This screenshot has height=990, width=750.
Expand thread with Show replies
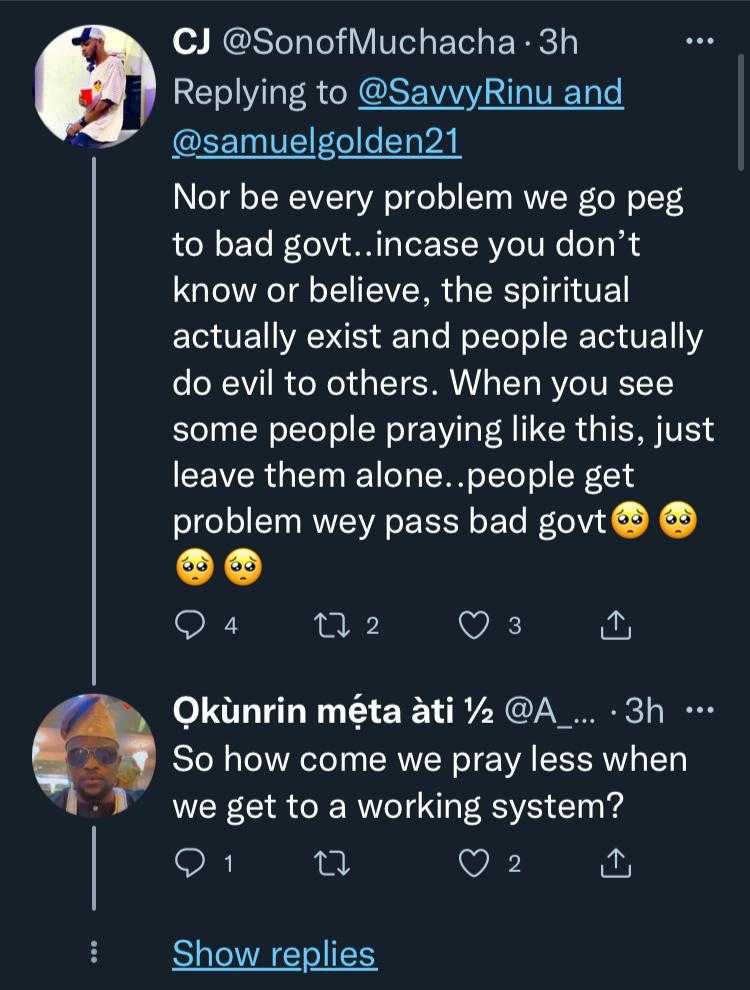(274, 954)
